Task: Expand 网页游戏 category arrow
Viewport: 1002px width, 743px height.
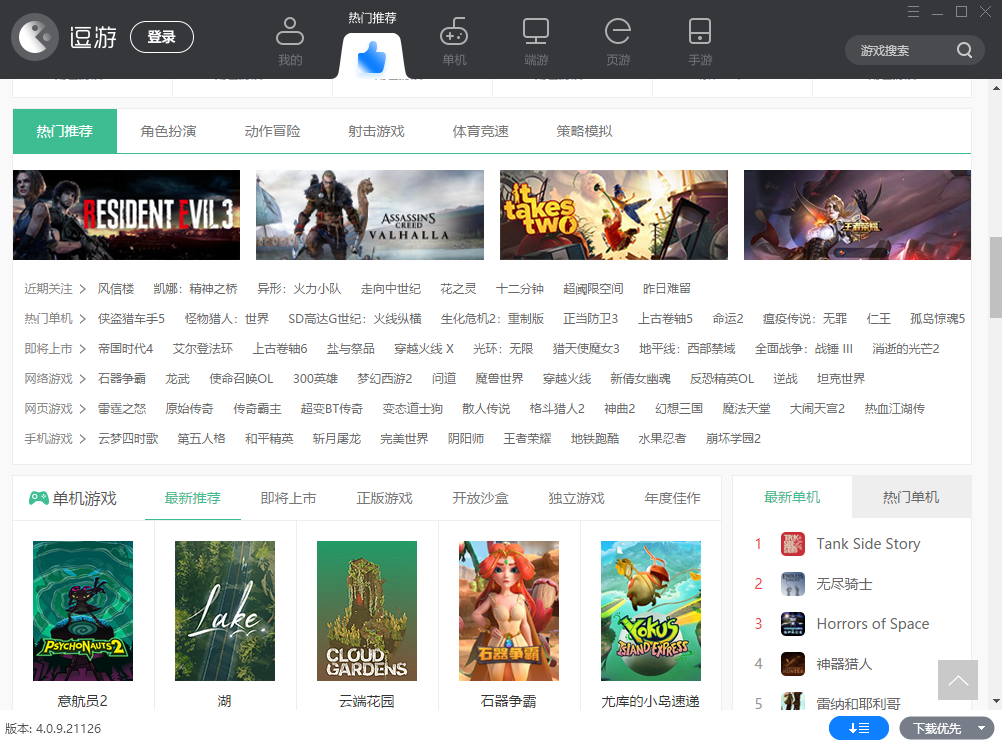Action: pos(82,409)
